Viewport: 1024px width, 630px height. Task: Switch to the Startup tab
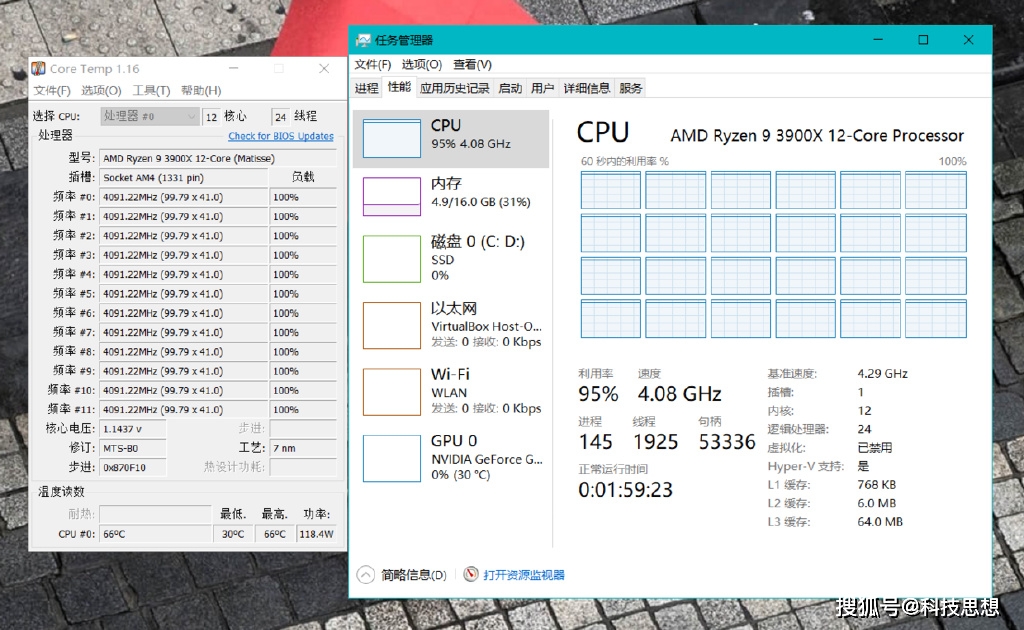(510, 88)
